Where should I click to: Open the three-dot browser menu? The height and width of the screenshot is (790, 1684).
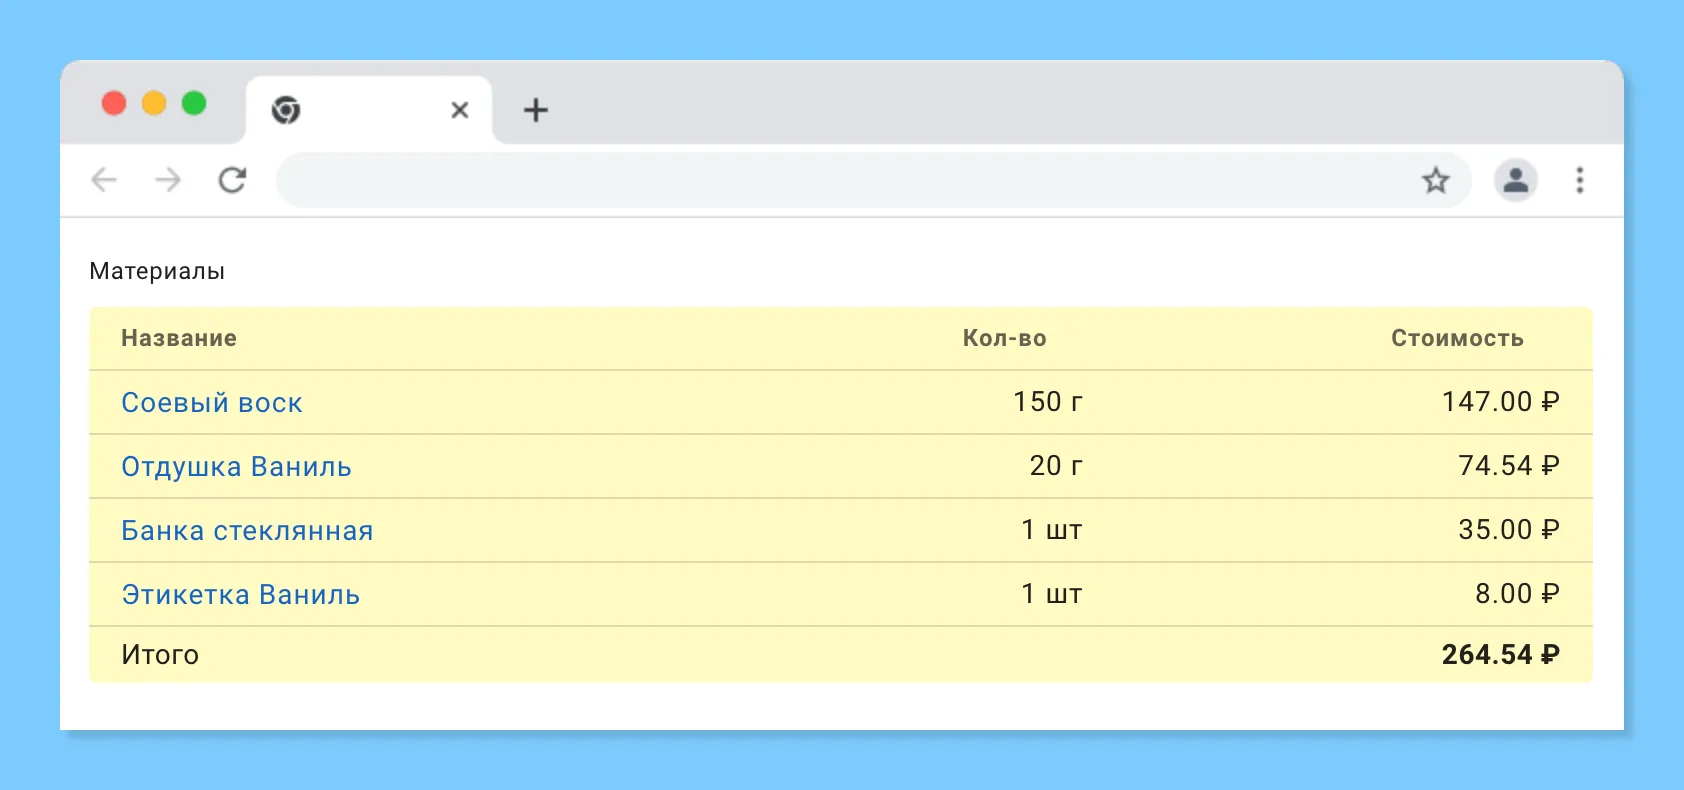coord(1580,180)
